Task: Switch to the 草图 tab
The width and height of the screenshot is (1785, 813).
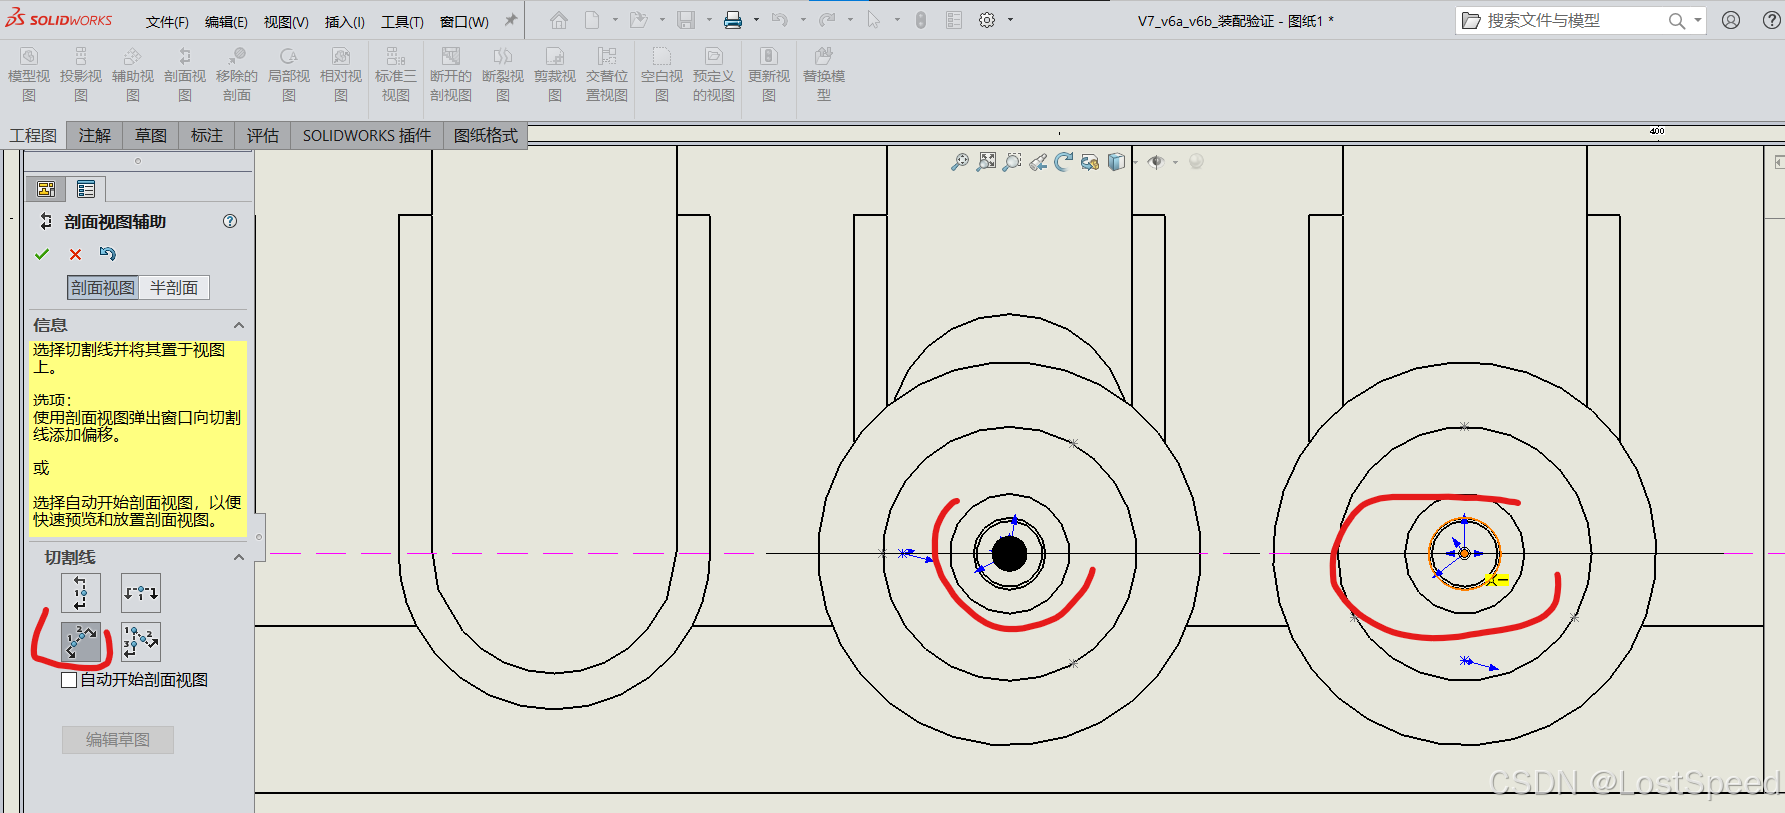Action: click(x=151, y=136)
